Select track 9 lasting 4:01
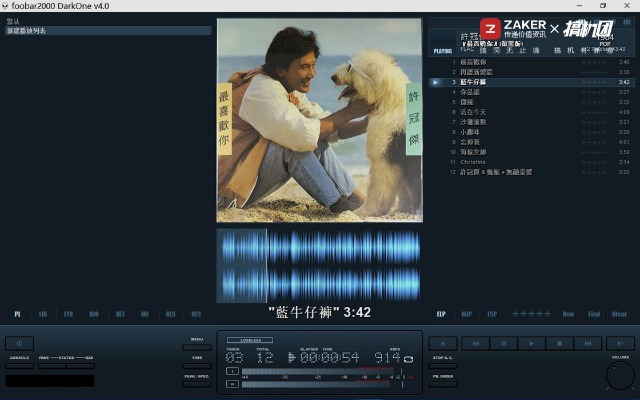Screen dimensions: 640x400 click(x=531, y=142)
